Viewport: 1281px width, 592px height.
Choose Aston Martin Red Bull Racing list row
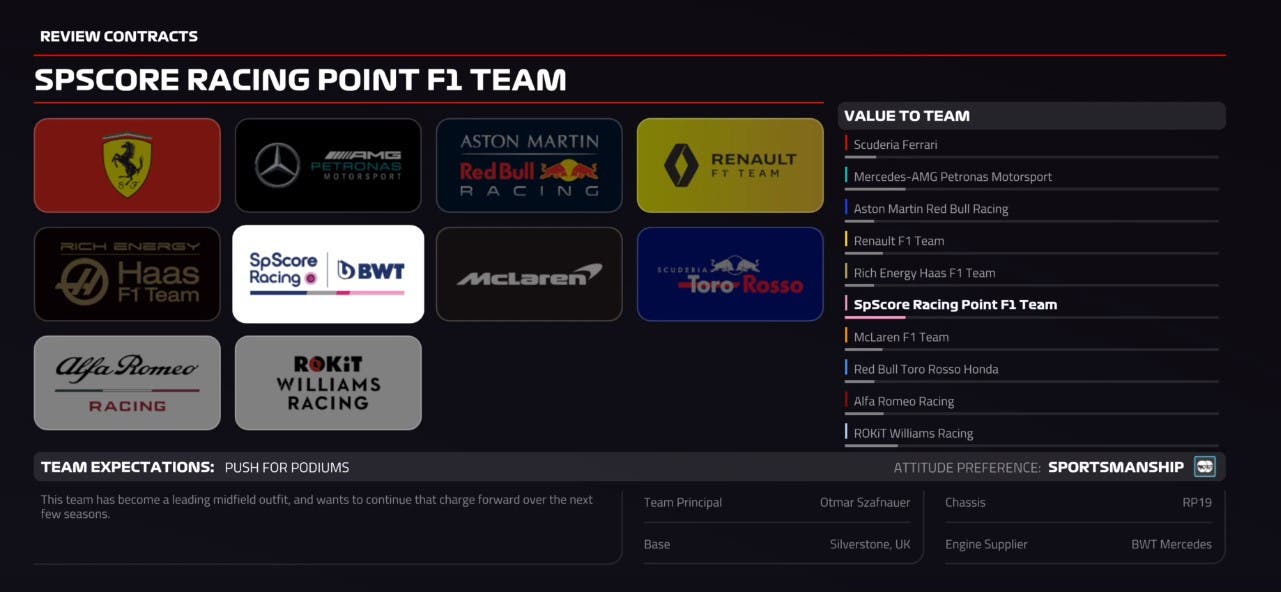[x=1031, y=209]
